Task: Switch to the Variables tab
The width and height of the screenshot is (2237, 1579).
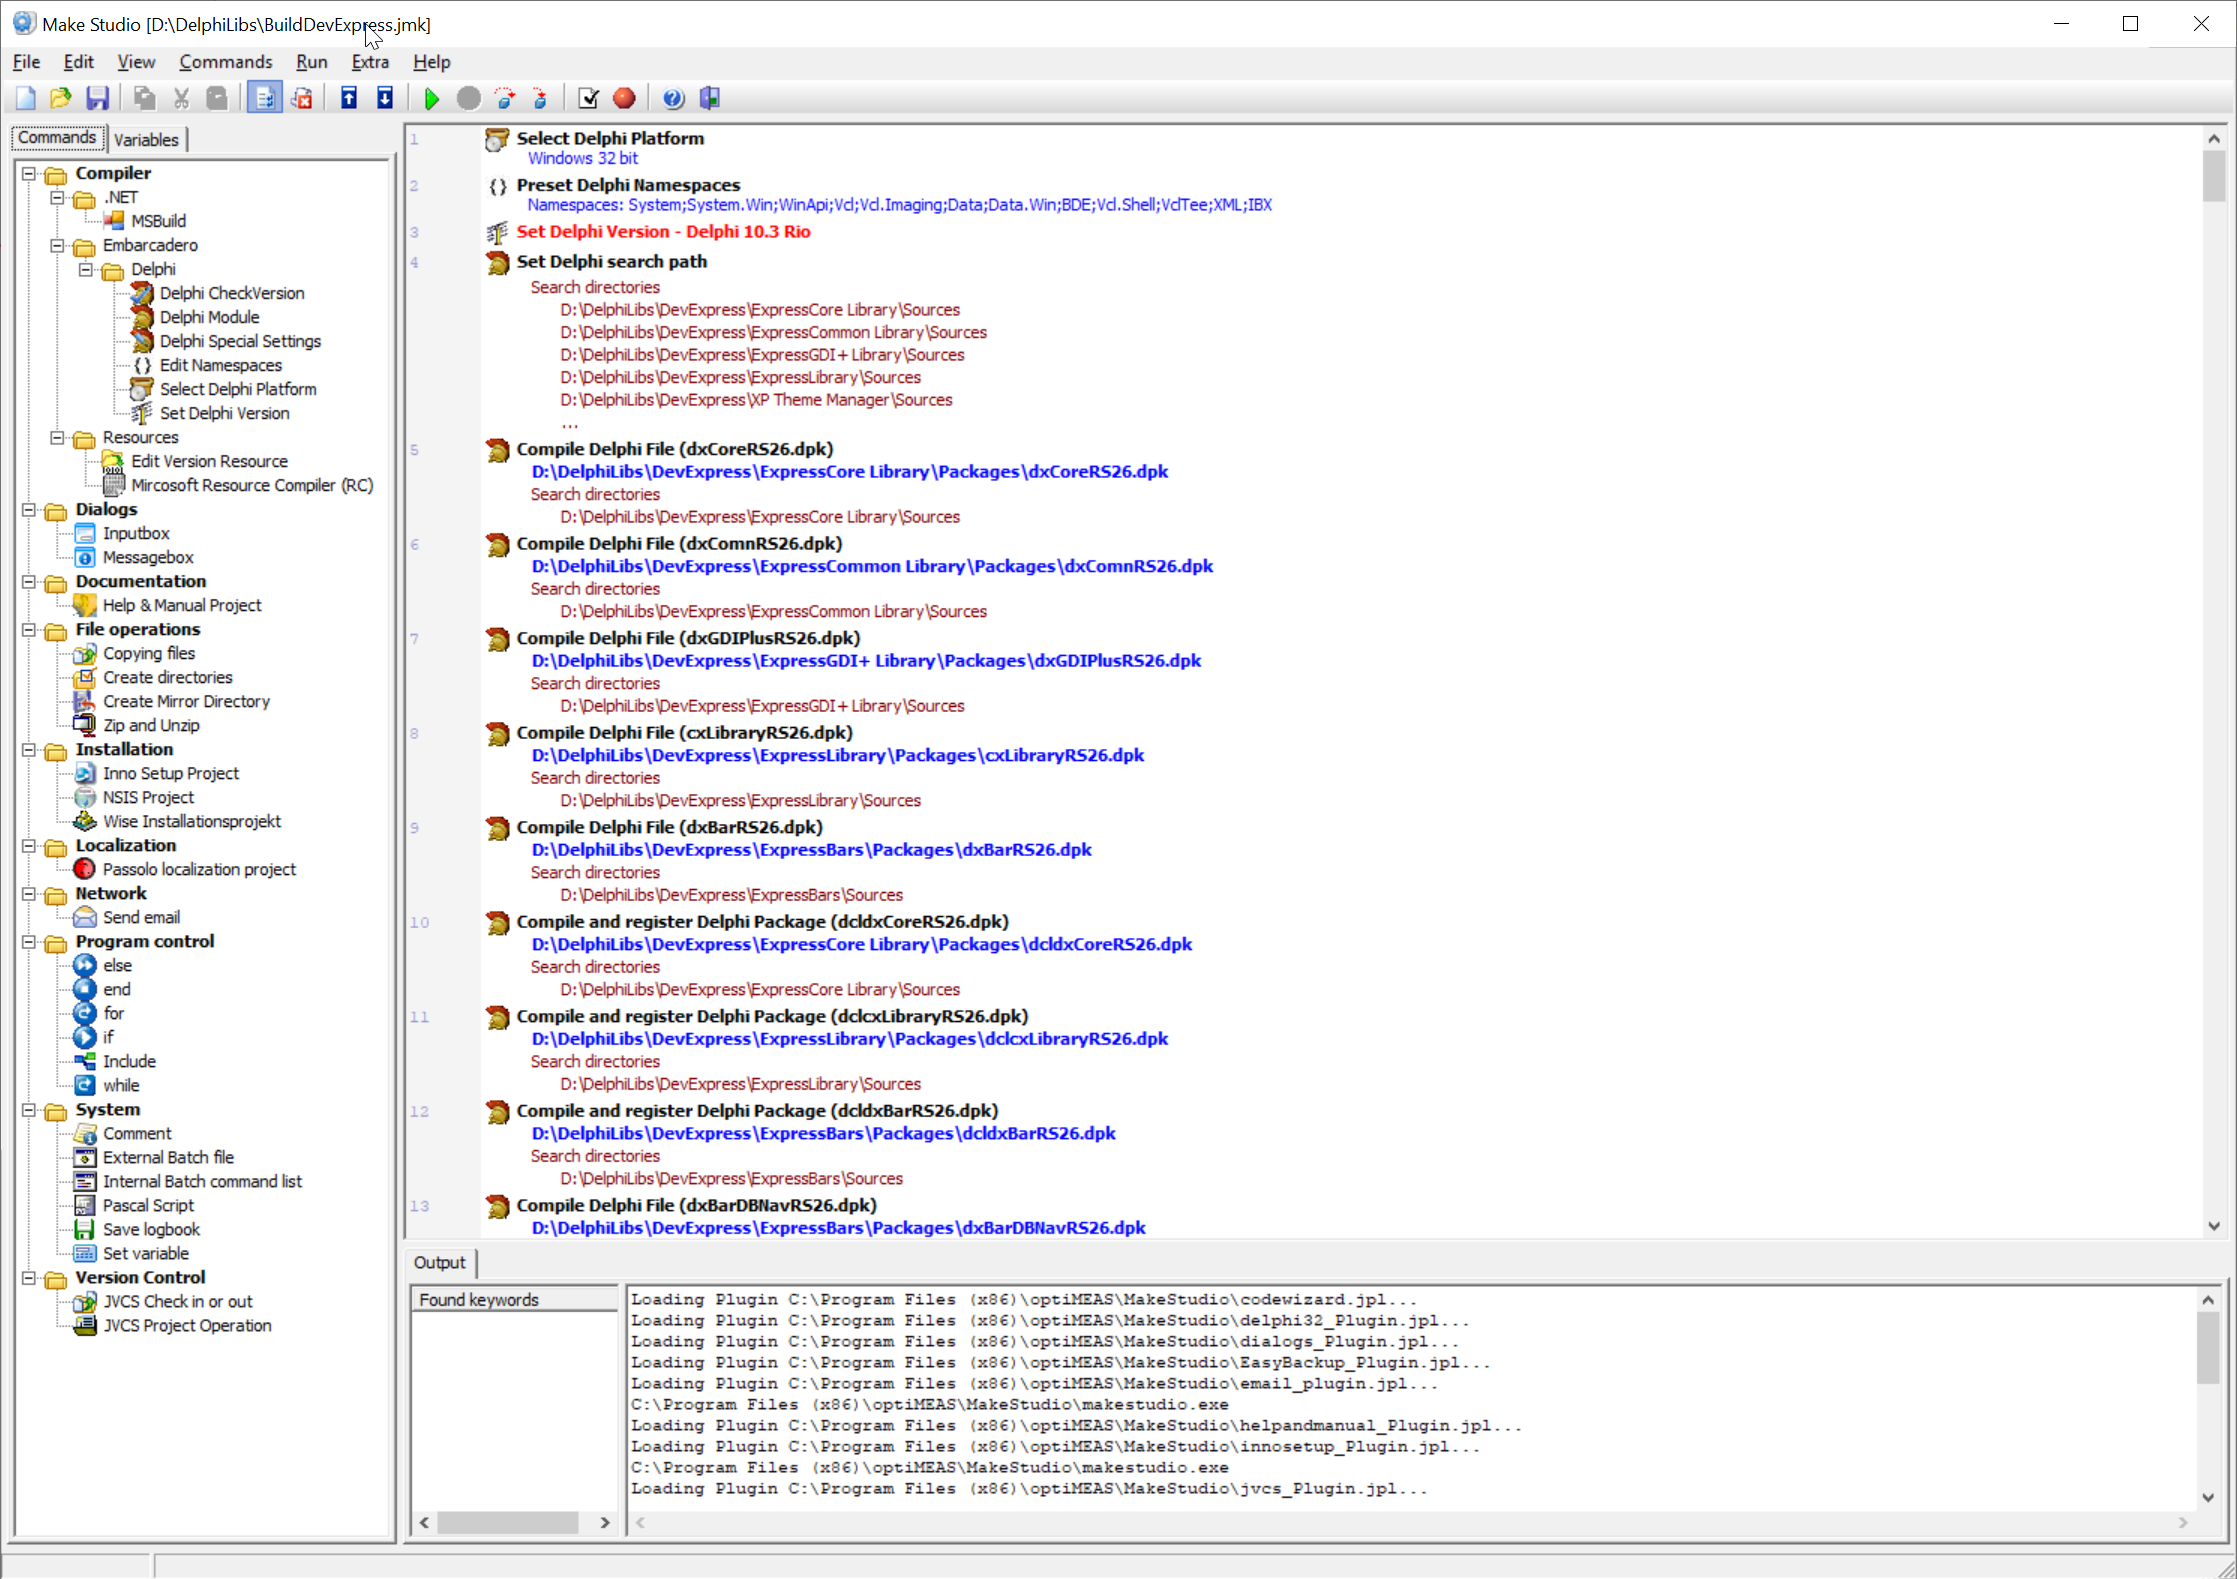Action: [146, 140]
